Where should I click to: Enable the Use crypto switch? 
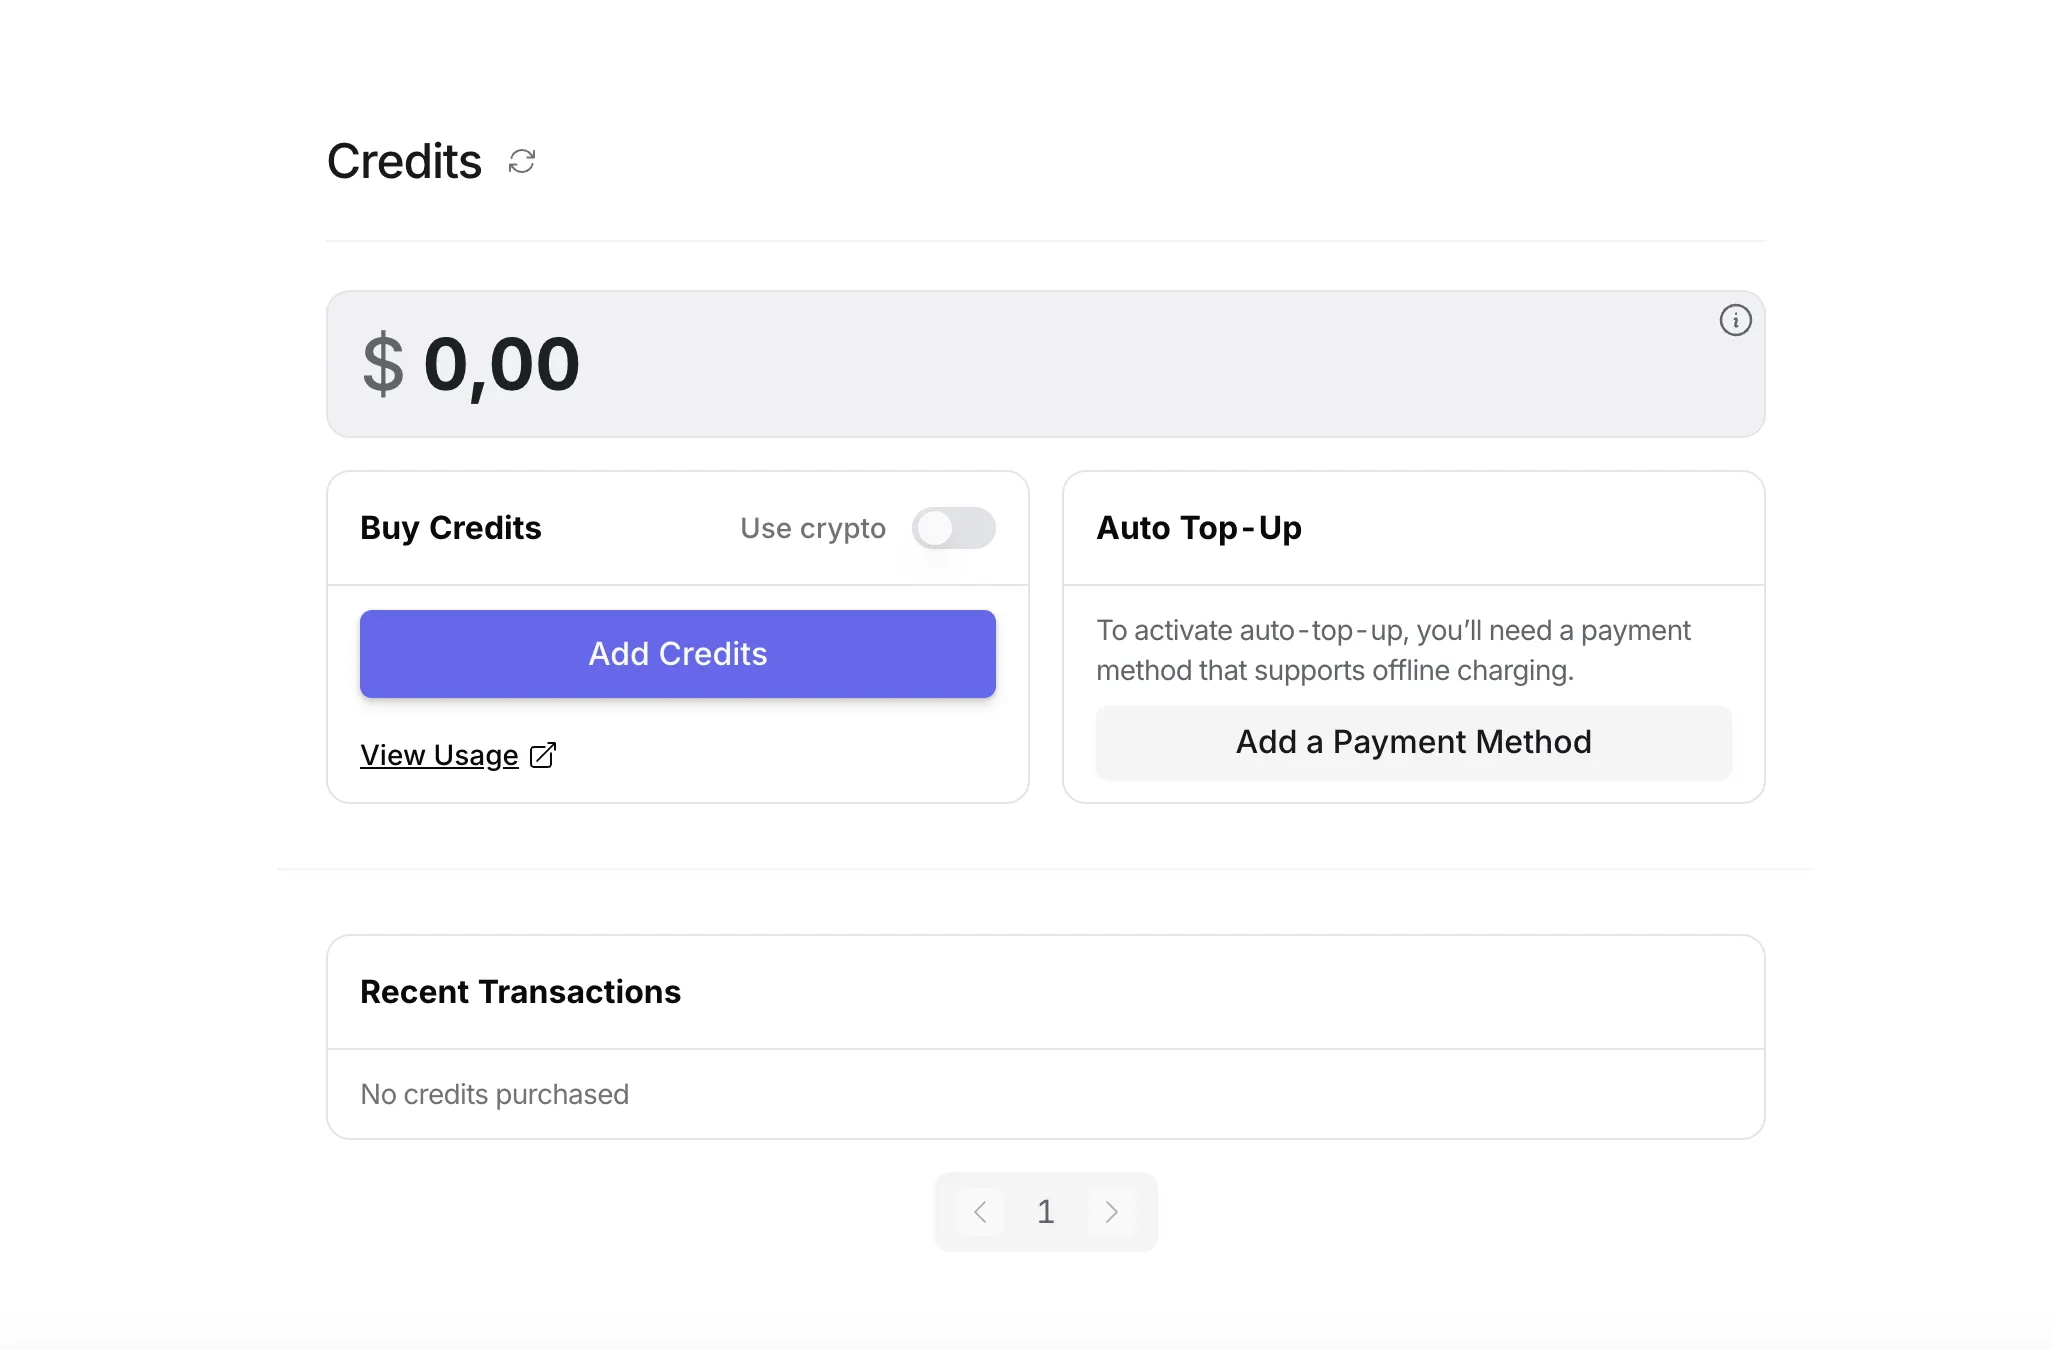point(953,528)
